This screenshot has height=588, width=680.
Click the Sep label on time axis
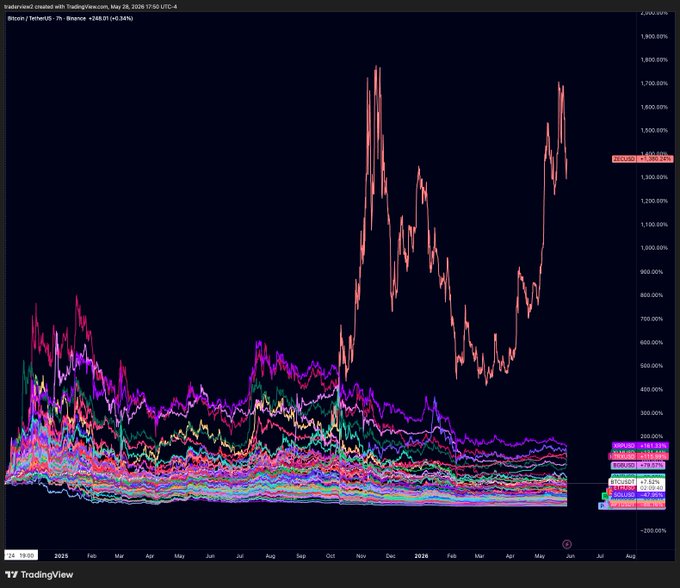pyautogui.click(x=301, y=555)
